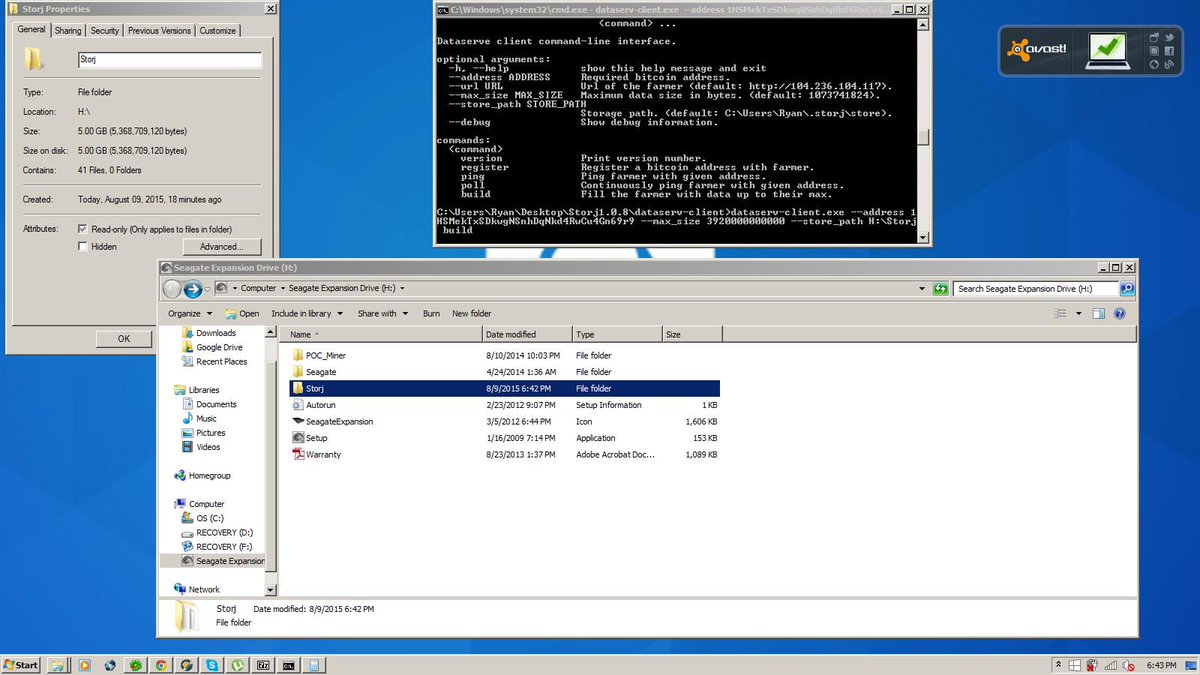Click the Storj Properties folder icon
Screen dimensions: 1200x675
pyautogui.click(x=35, y=61)
